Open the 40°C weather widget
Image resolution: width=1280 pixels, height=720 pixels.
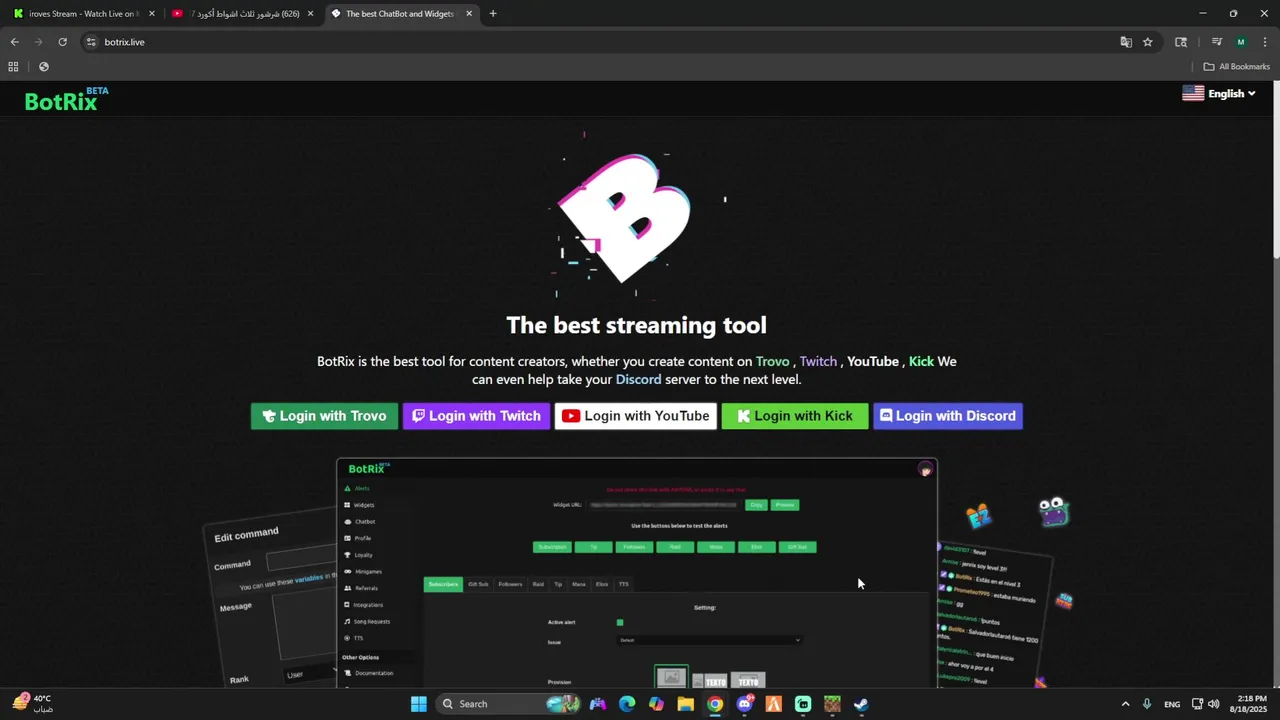(x=33, y=704)
